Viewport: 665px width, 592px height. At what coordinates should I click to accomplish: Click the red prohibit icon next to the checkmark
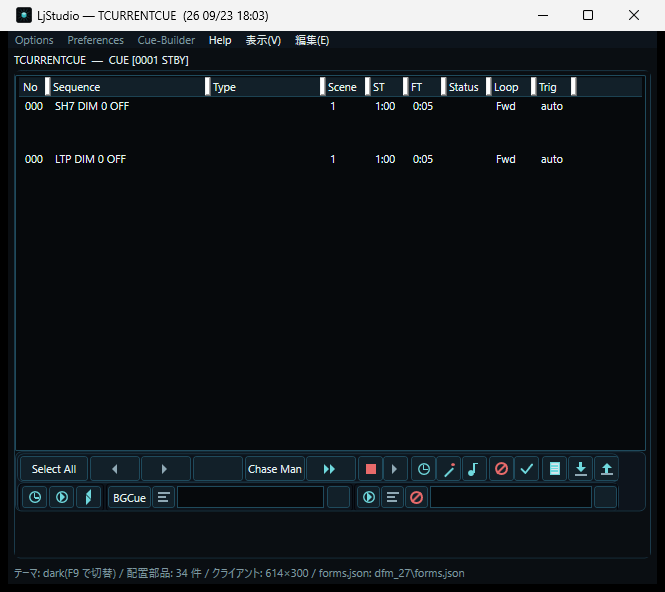pos(501,469)
